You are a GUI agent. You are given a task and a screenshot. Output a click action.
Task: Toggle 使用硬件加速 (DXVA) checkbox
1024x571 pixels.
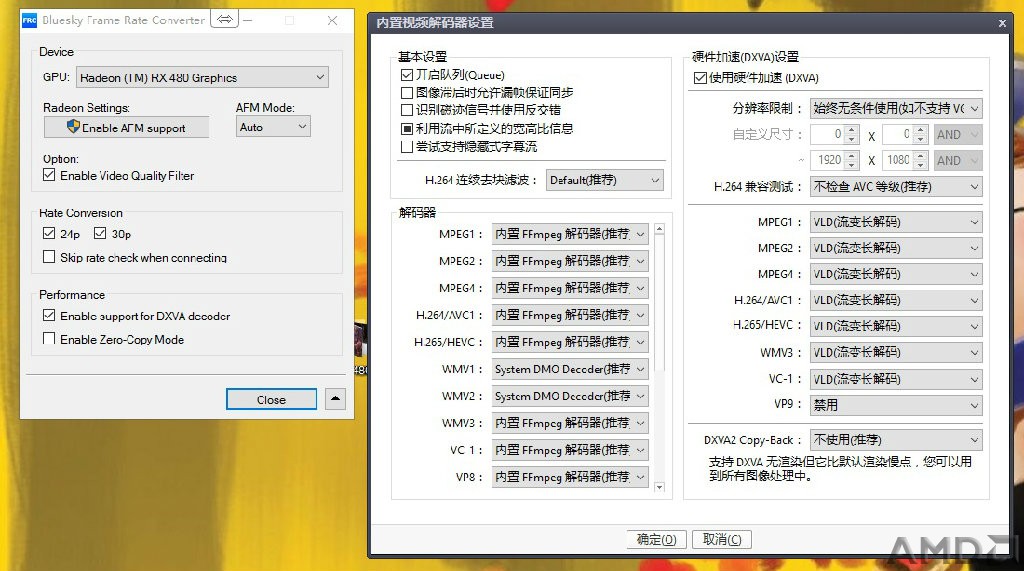pyautogui.click(x=700, y=78)
